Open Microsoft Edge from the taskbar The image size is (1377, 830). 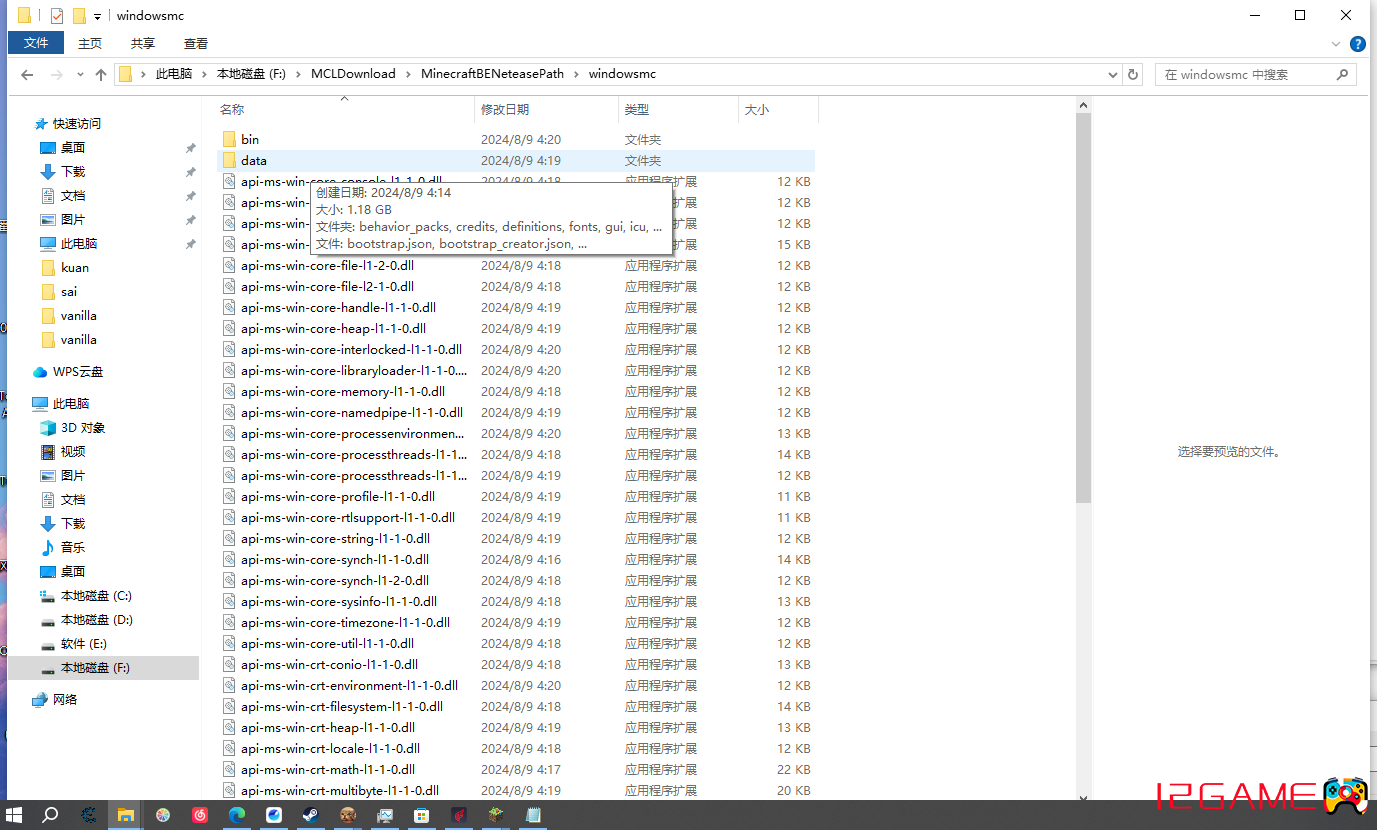[237, 815]
